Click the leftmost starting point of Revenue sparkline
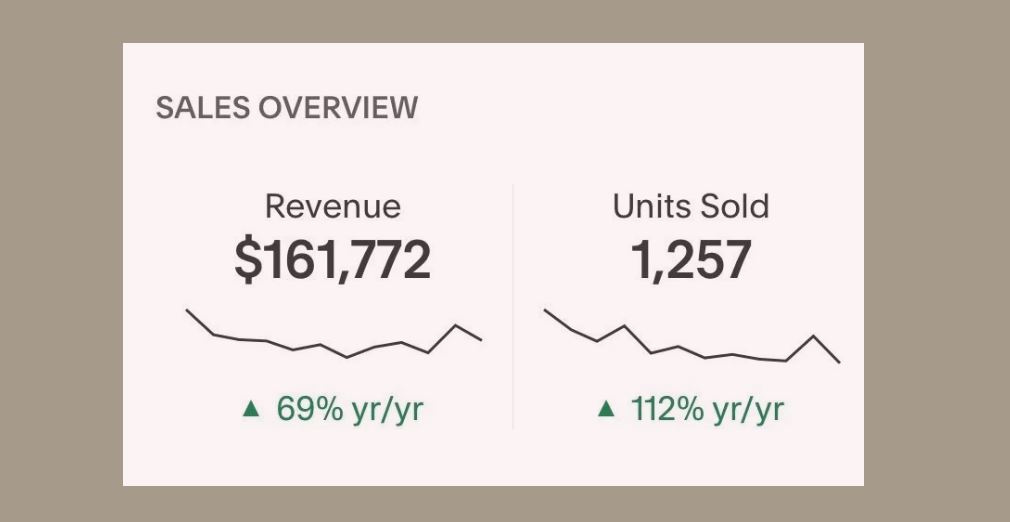Image resolution: width=1010 pixels, height=522 pixels. tap(187, 310)
